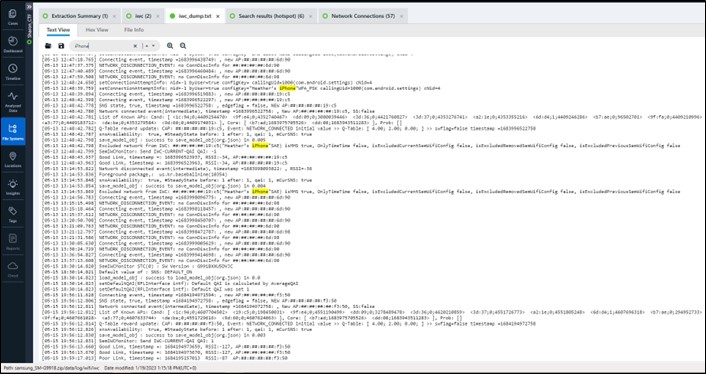Open the Tags sidebar section
Screen dimensions: 706x374
pyautogui.click(x=13, y=214)
